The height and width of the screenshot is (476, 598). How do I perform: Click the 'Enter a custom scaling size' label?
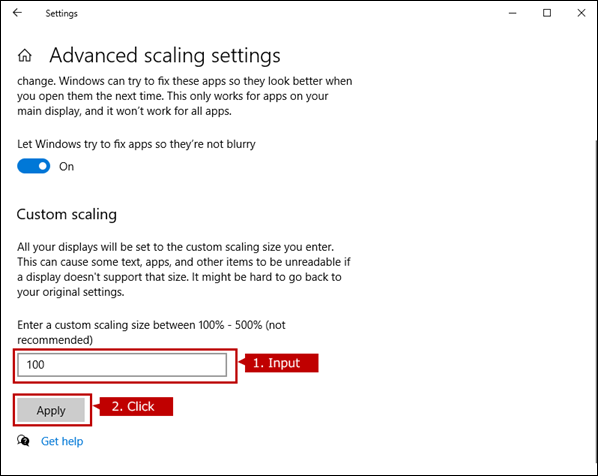151,332
